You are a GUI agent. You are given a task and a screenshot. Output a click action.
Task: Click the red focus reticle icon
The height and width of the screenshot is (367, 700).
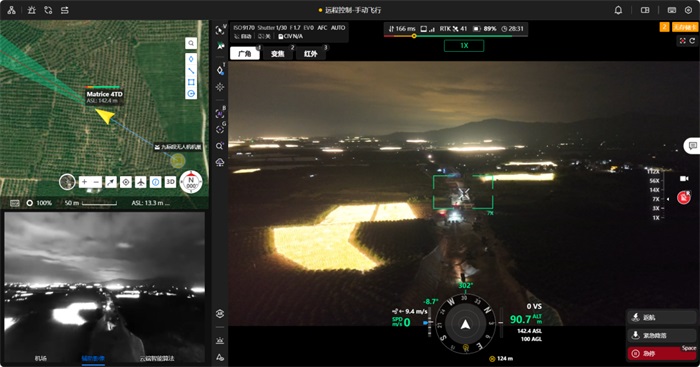coord(683,41)
